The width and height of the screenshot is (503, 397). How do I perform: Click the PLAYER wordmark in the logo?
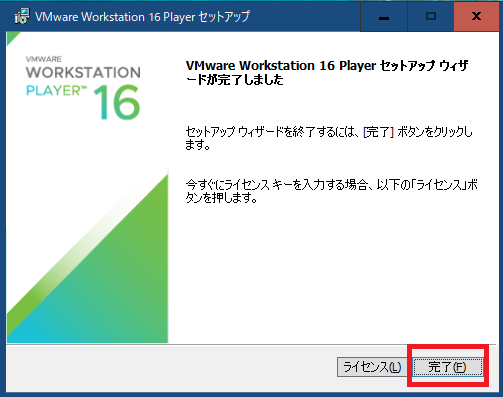coord(56,90)
